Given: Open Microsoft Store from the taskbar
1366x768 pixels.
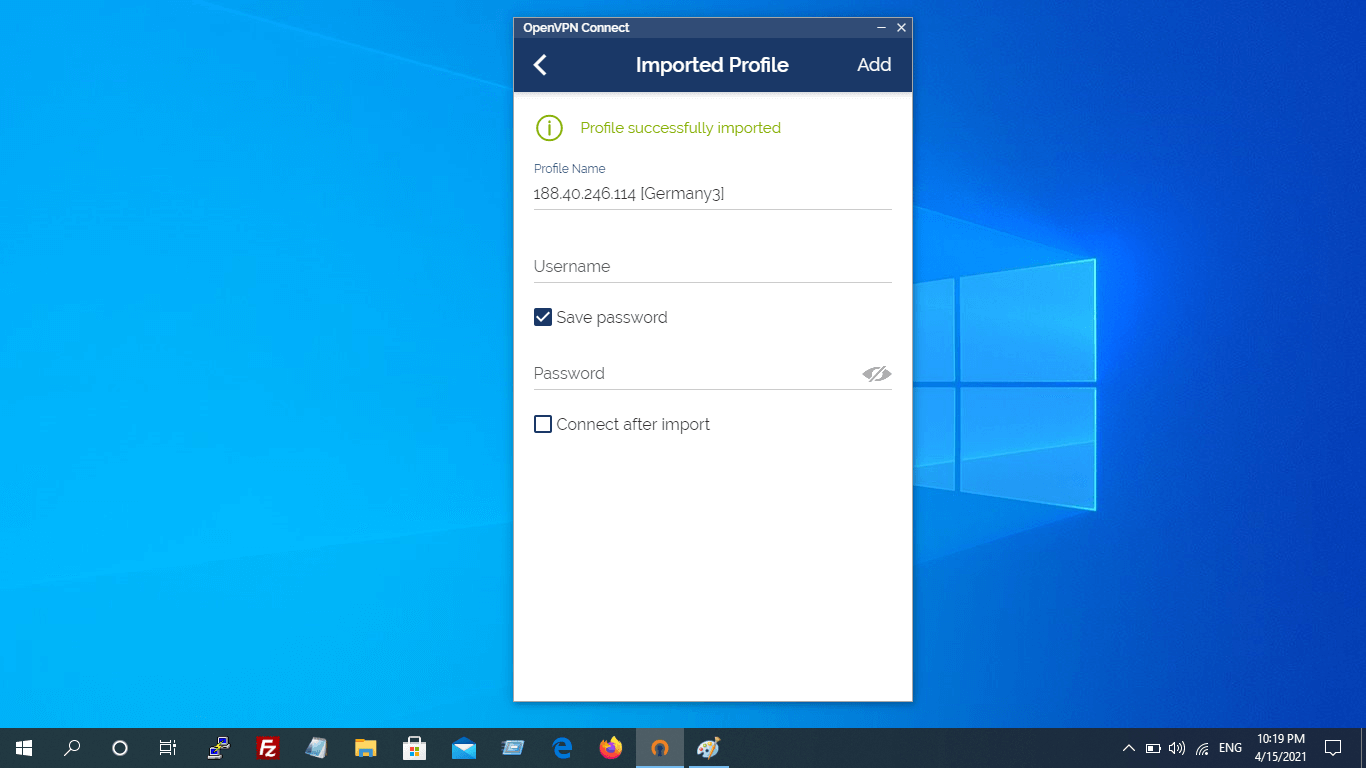Looking at the screenshot, I should coord(414,748).
